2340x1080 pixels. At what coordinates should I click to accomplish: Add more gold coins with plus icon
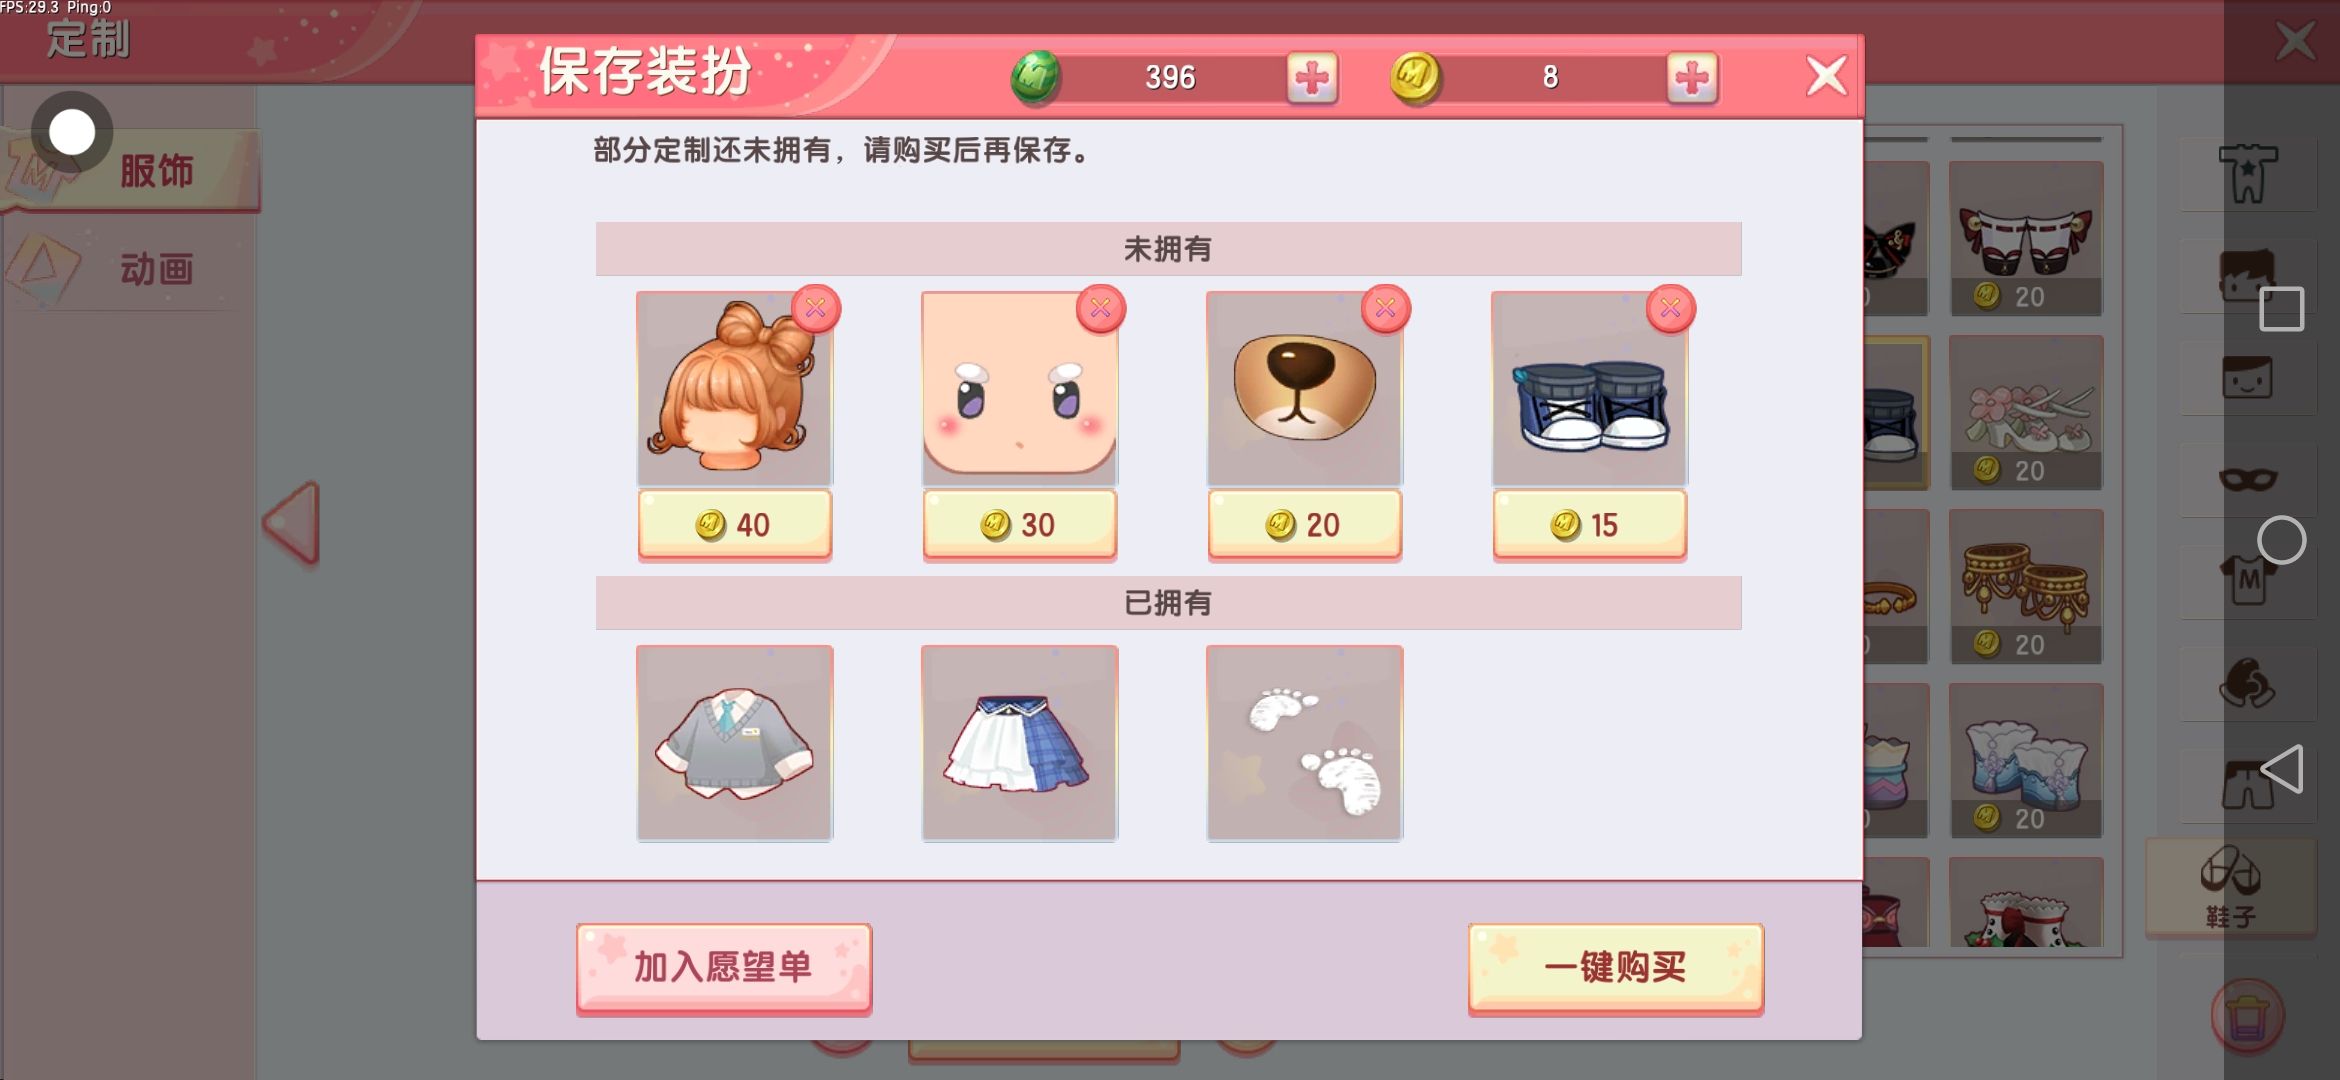[1692, 77]
